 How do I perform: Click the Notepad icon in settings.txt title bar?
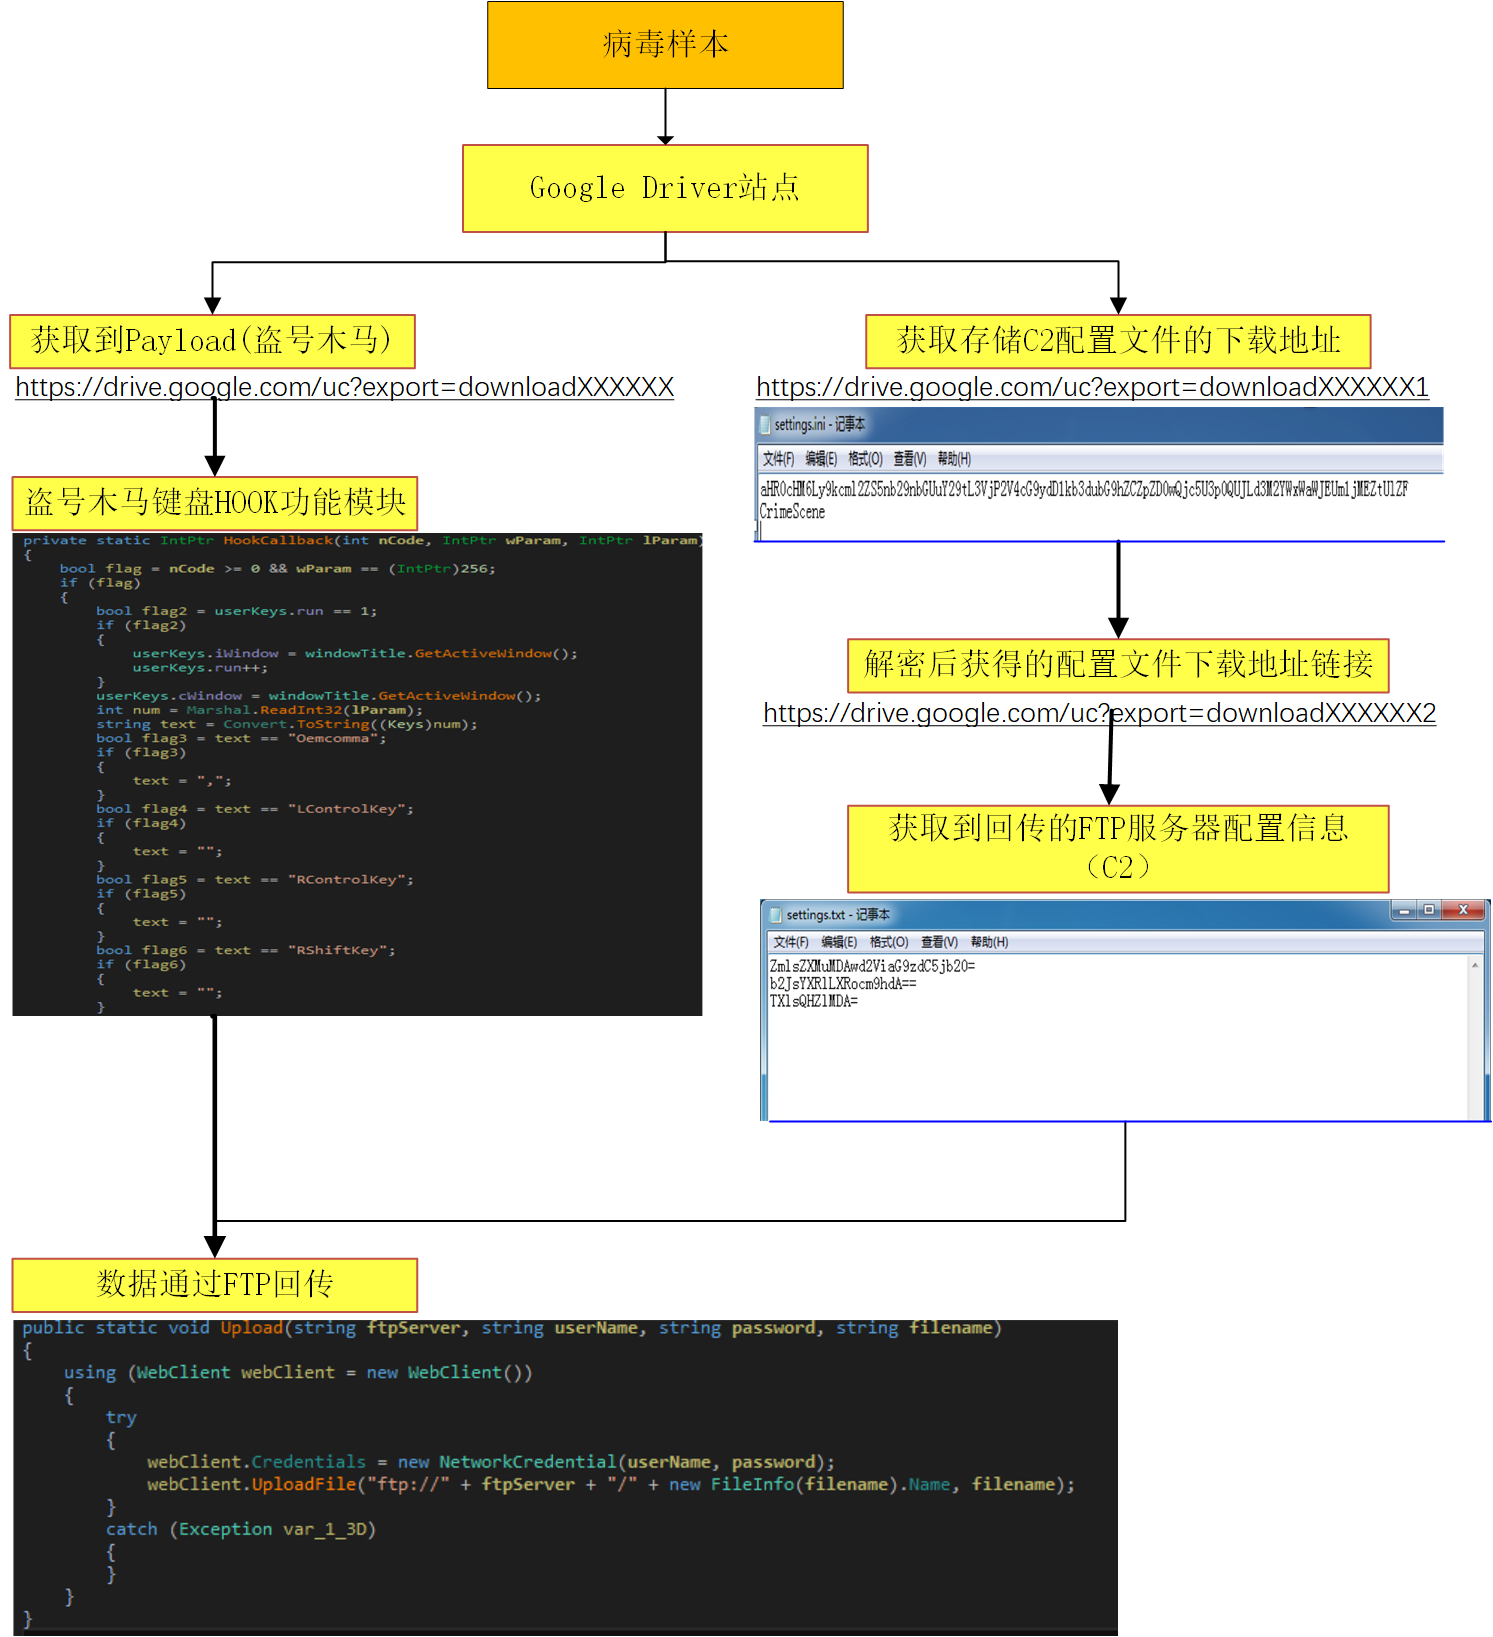click(775, 915)
